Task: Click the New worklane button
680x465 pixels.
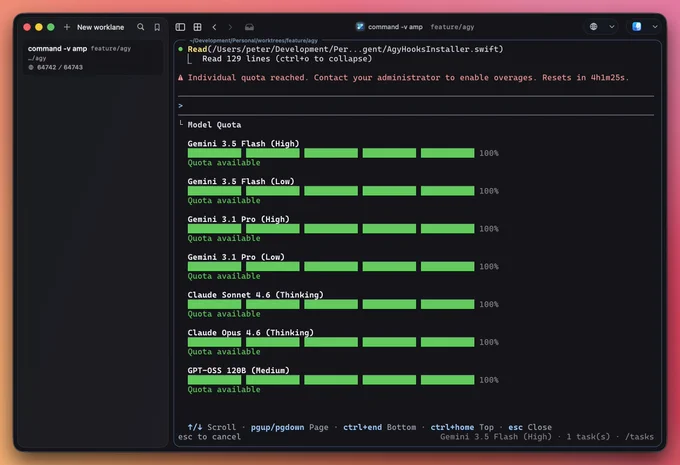Action: click(x=100, y=27)
